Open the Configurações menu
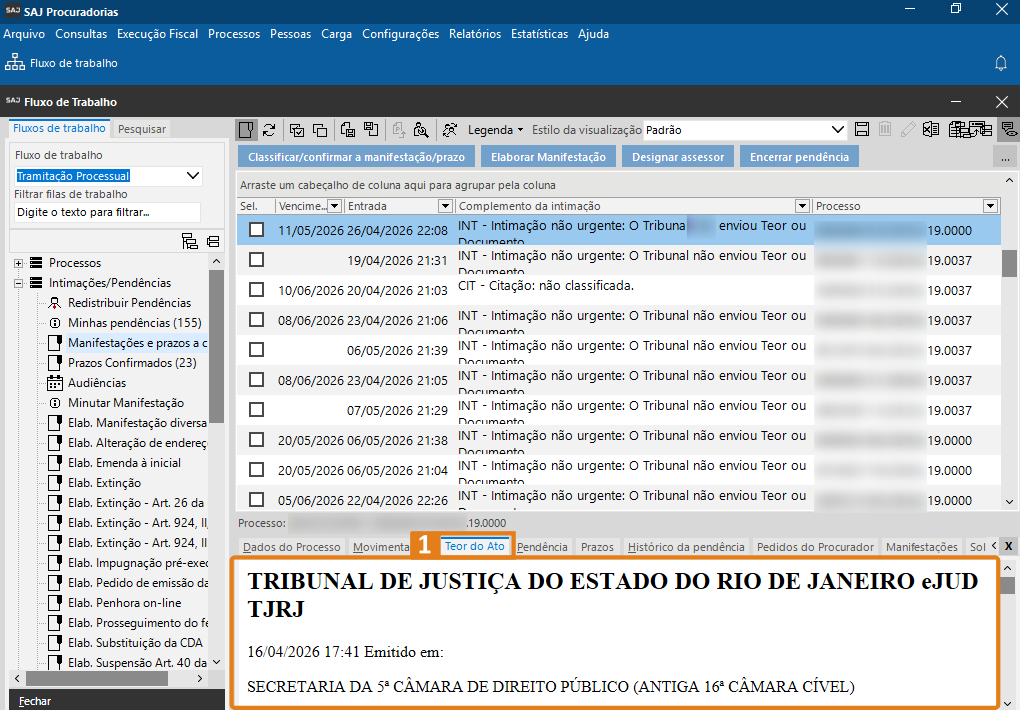The image size is (1020, 710). tap(401, 34)
